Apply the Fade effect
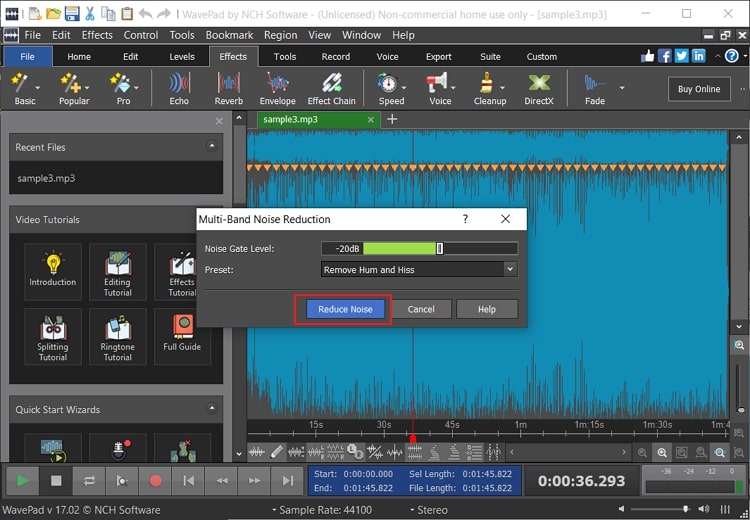 coord(595,89)
